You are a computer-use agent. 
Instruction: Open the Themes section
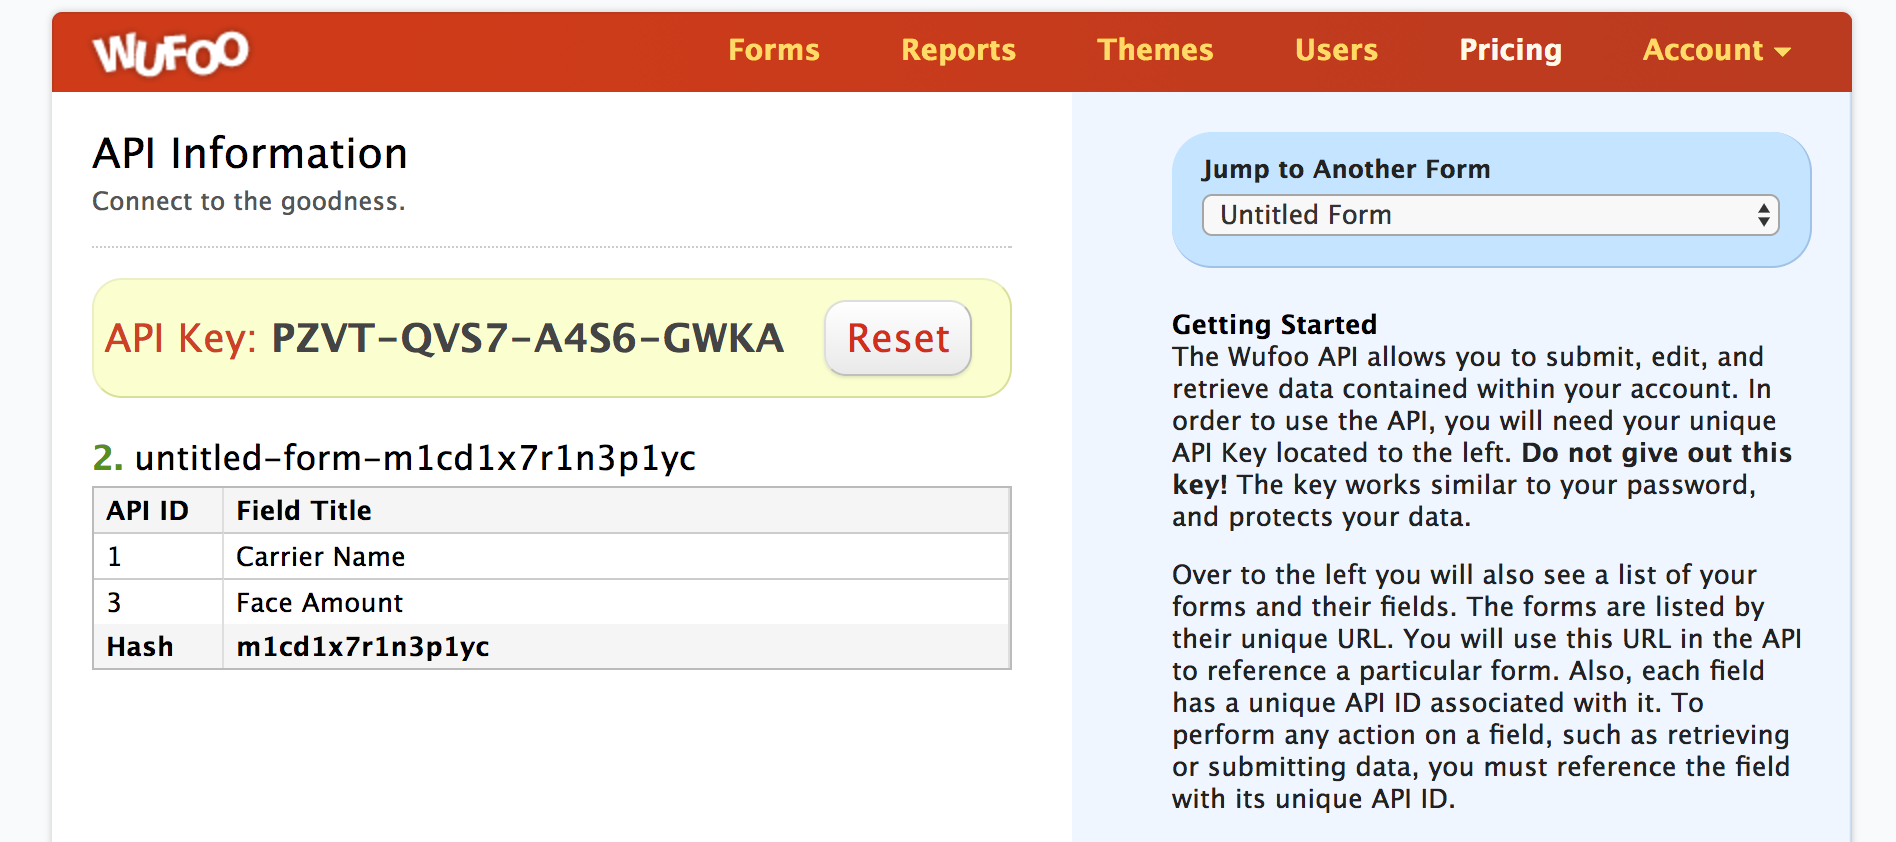pyautogui.click(x=1155, y=50)
